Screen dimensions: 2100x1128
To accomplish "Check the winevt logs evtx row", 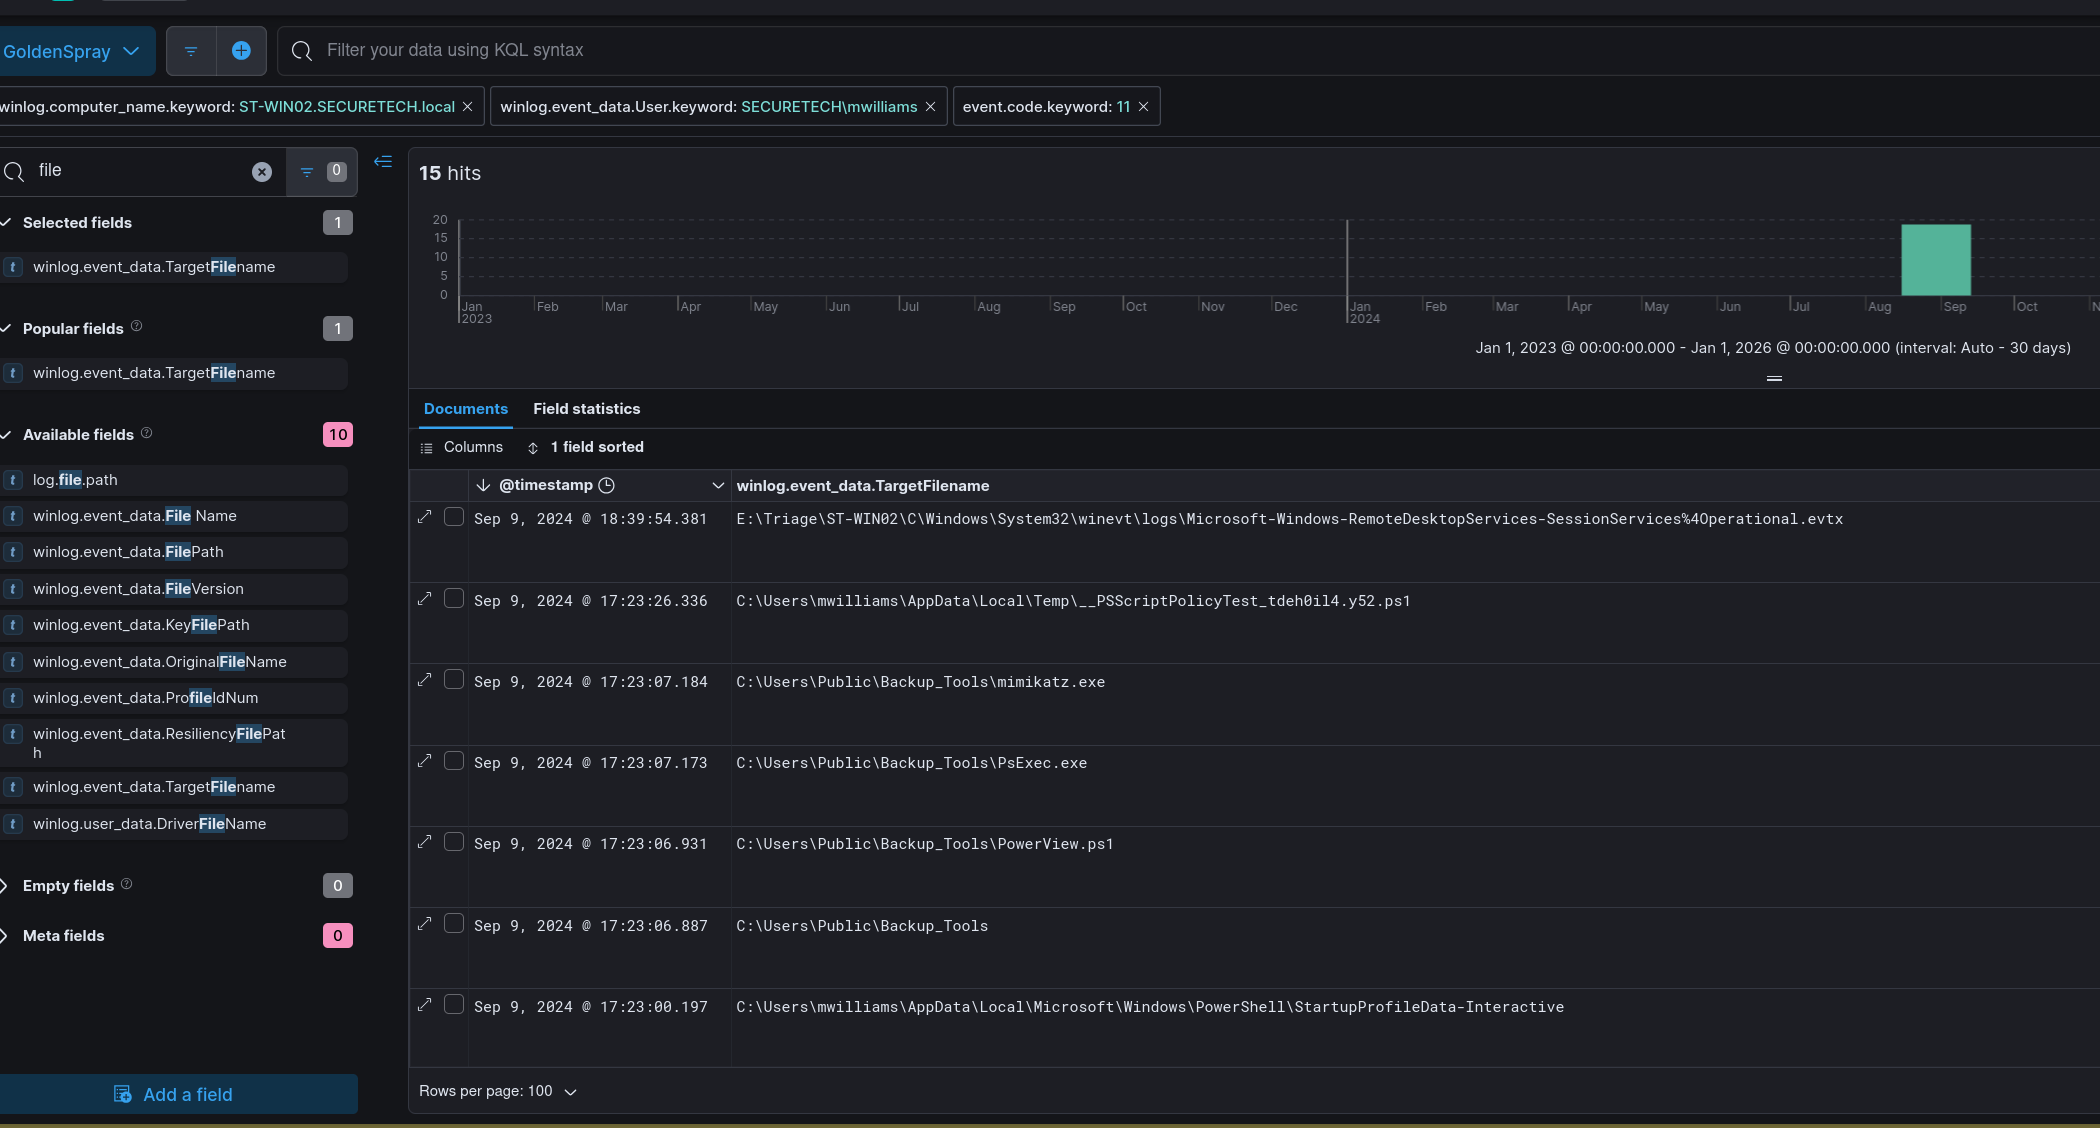I will [454, 517].
